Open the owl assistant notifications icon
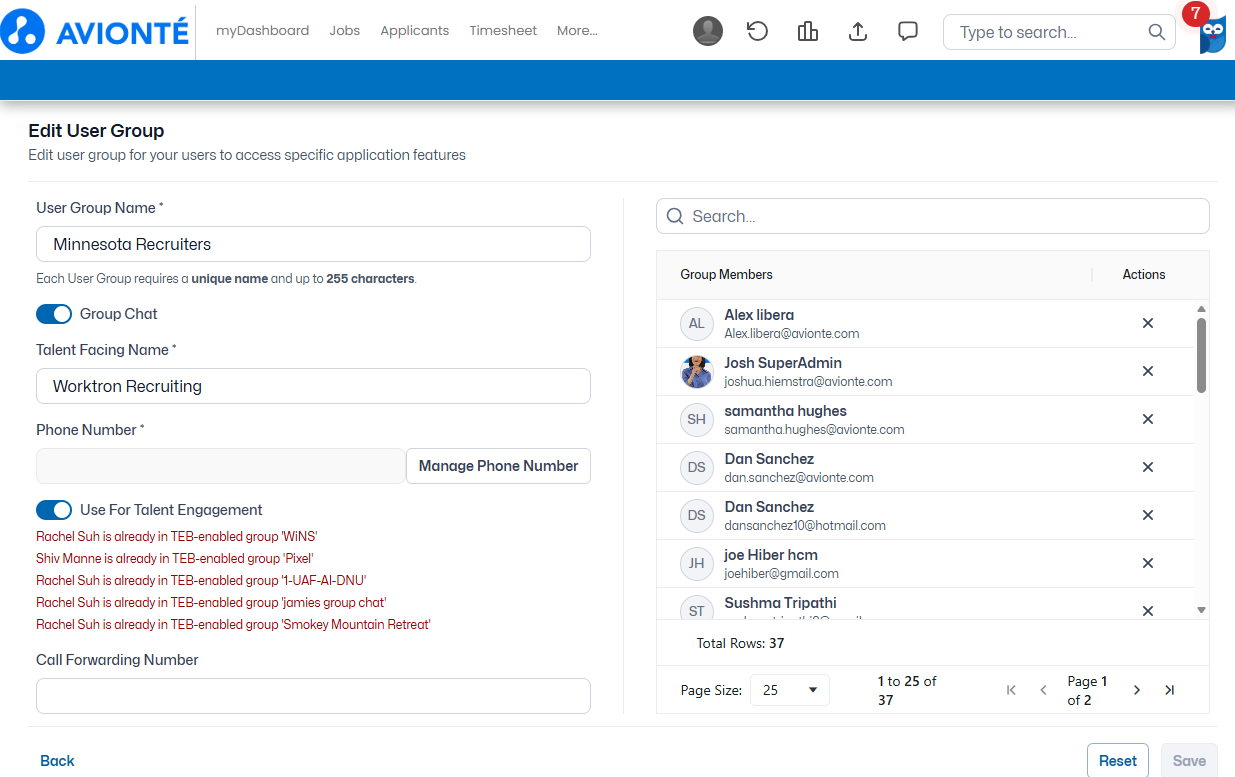The width and height of the screenshot is (1235, 777). (x=1211, y=34)
